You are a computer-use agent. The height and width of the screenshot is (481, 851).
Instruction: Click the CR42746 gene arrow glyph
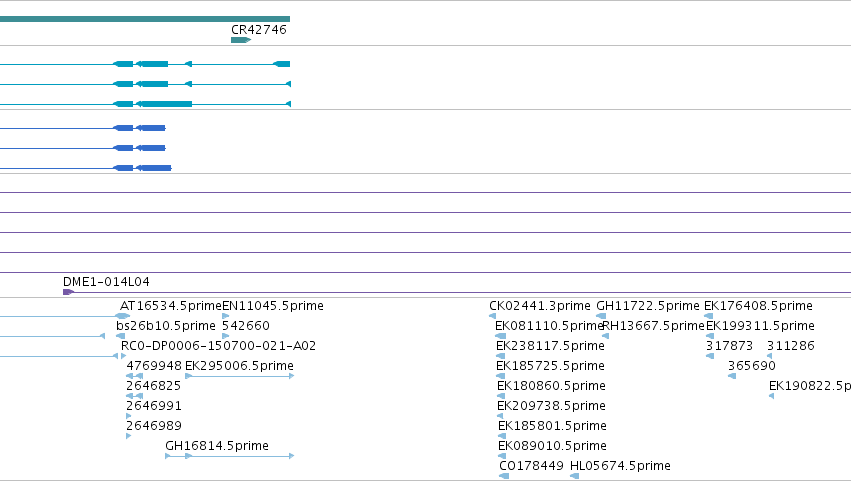(241, 40)
